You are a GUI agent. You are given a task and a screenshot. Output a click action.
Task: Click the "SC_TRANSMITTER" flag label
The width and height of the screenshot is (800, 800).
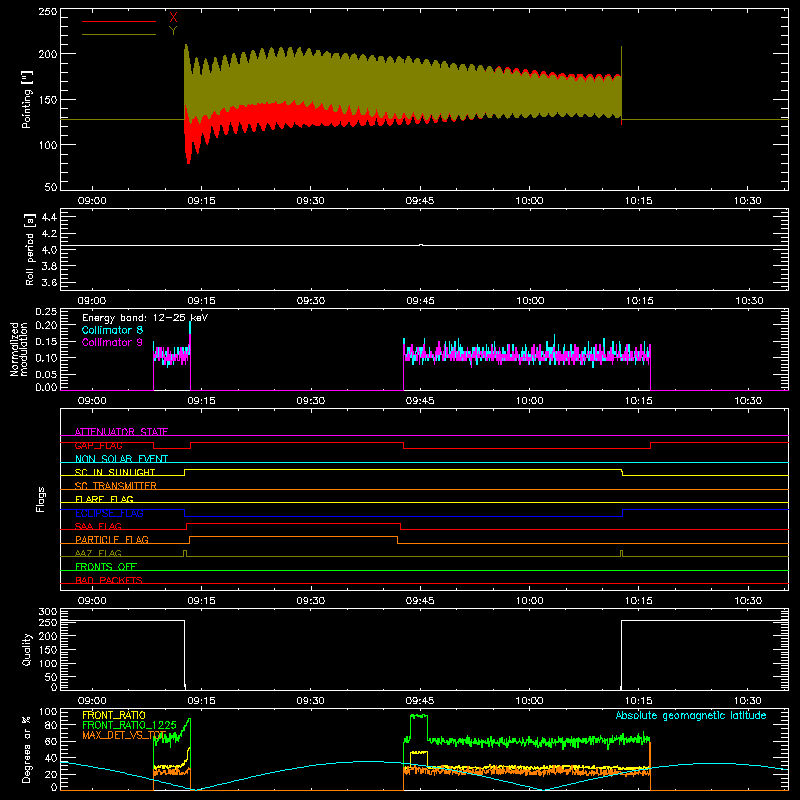[116, 486]
